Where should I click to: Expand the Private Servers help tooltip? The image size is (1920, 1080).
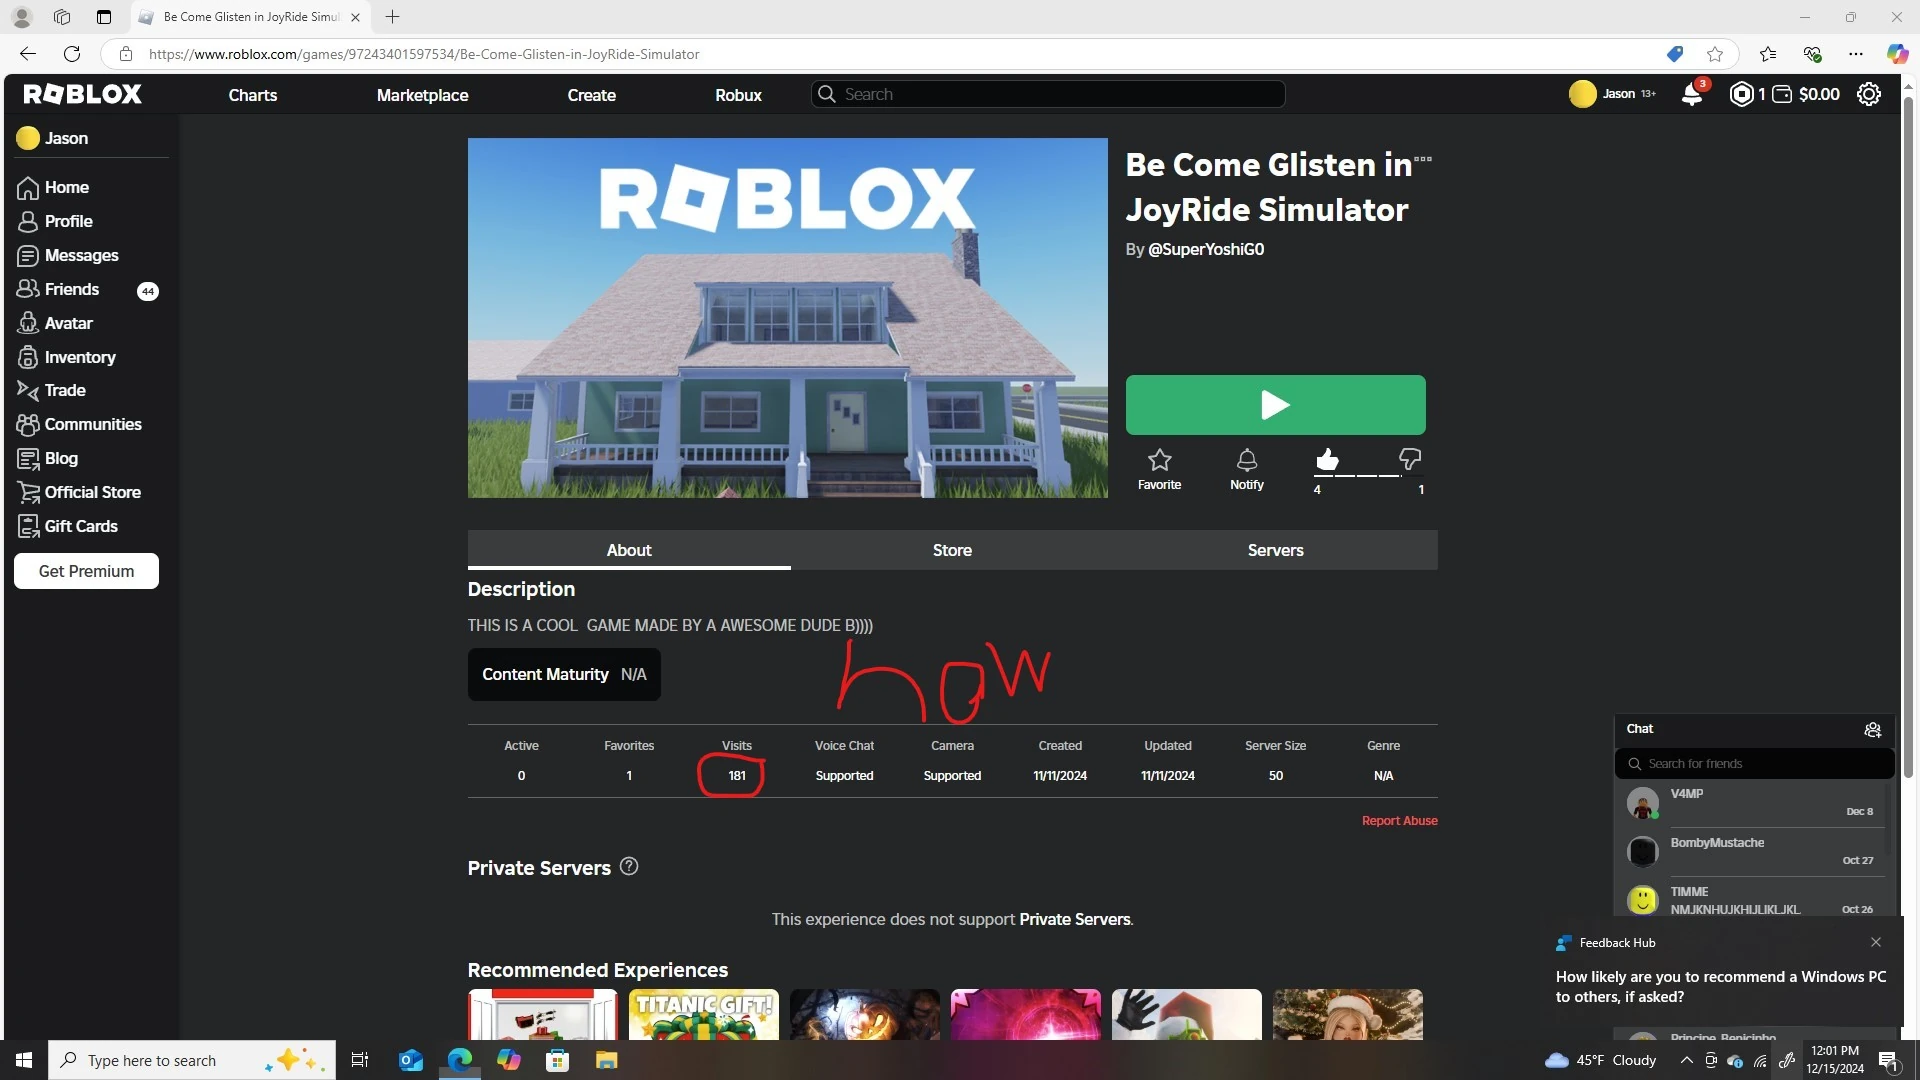628,866
